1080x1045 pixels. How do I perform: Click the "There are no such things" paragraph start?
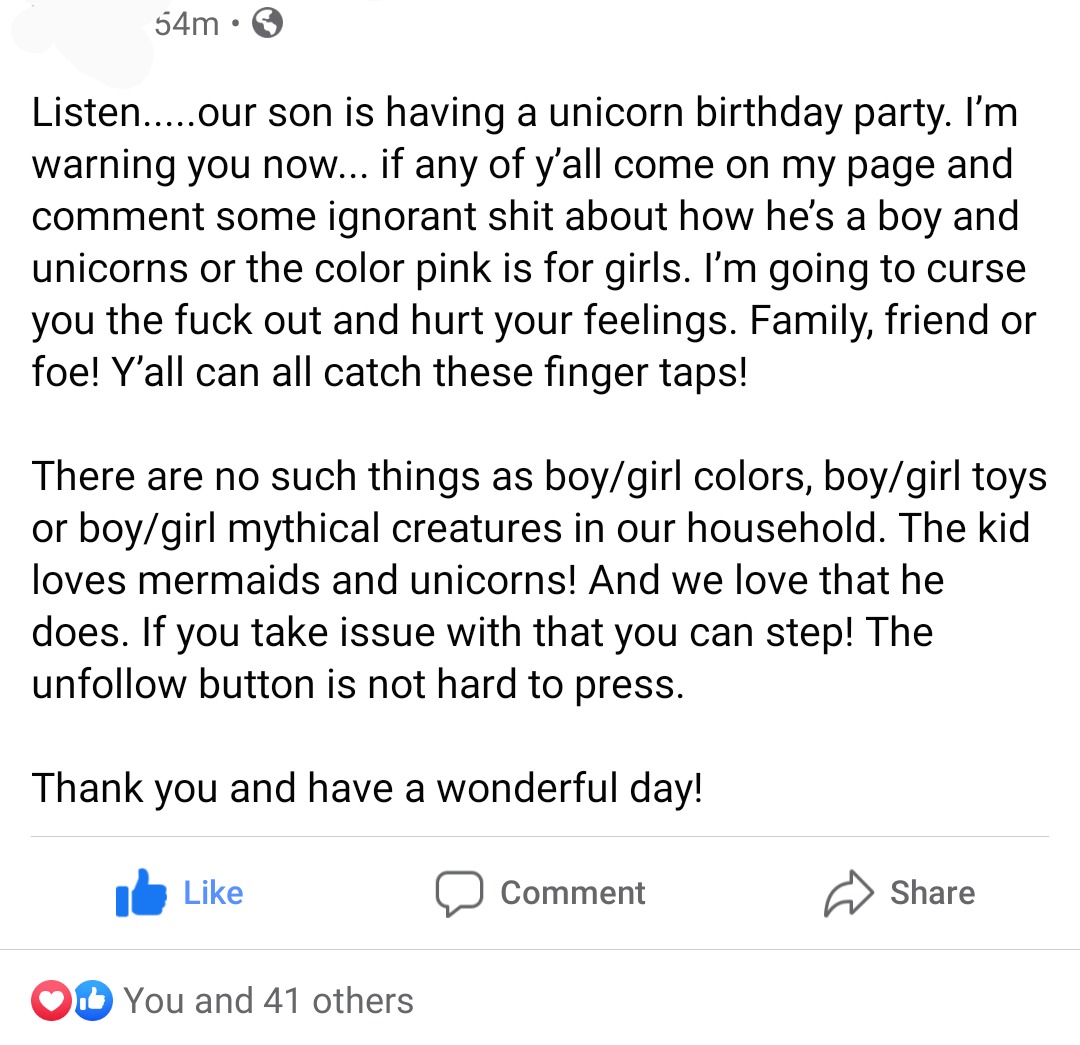[x=256, y=477]
